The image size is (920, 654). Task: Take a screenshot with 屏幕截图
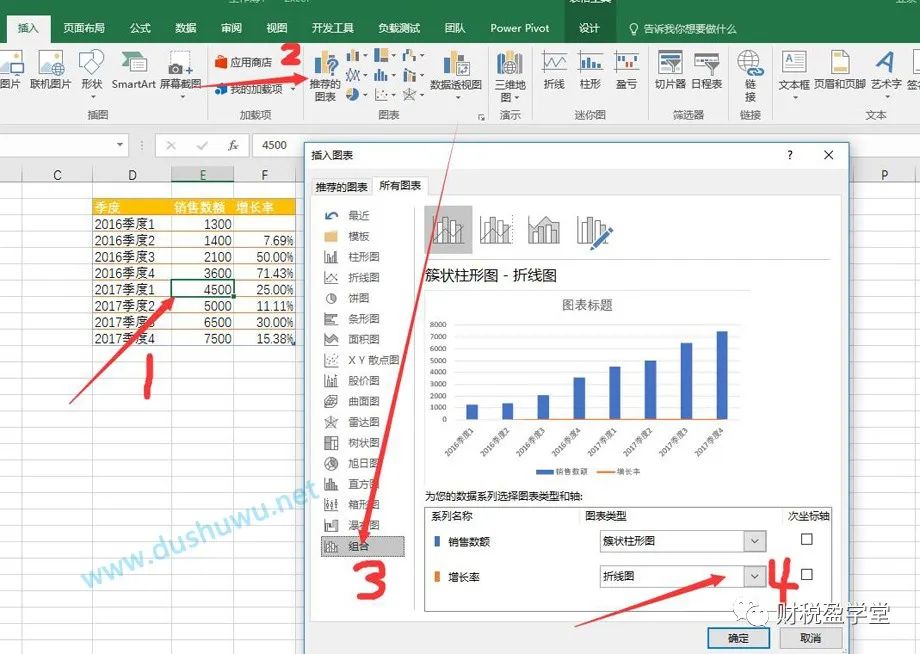coord(181,72)
